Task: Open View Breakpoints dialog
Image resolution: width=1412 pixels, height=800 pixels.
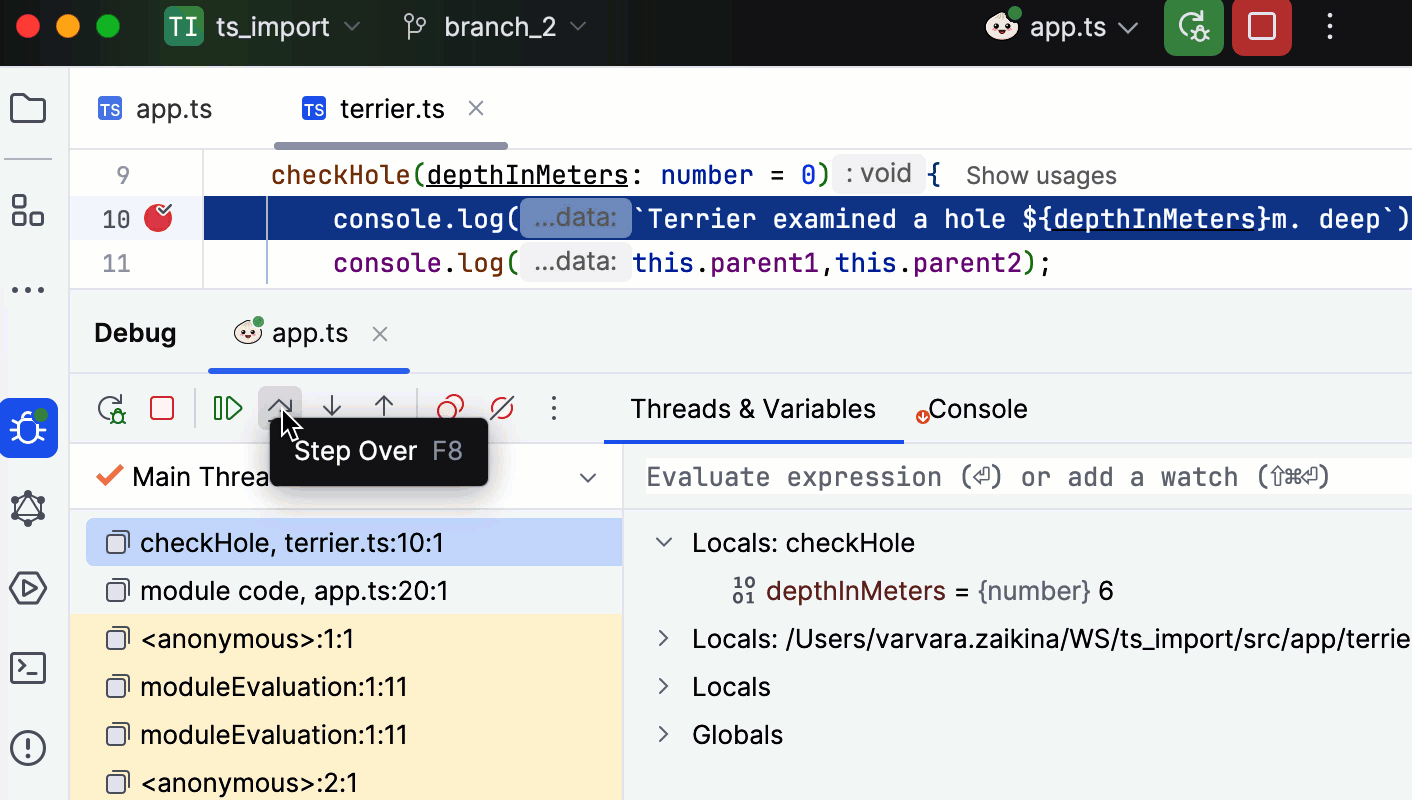Action: (450, 408)
